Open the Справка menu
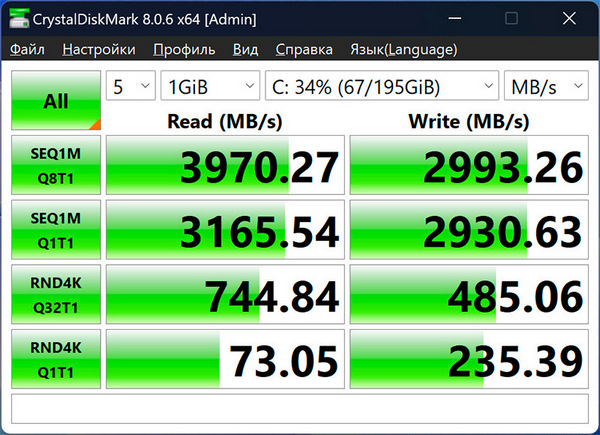This screenshot has width=600, height=435. (x=304, y=49)
